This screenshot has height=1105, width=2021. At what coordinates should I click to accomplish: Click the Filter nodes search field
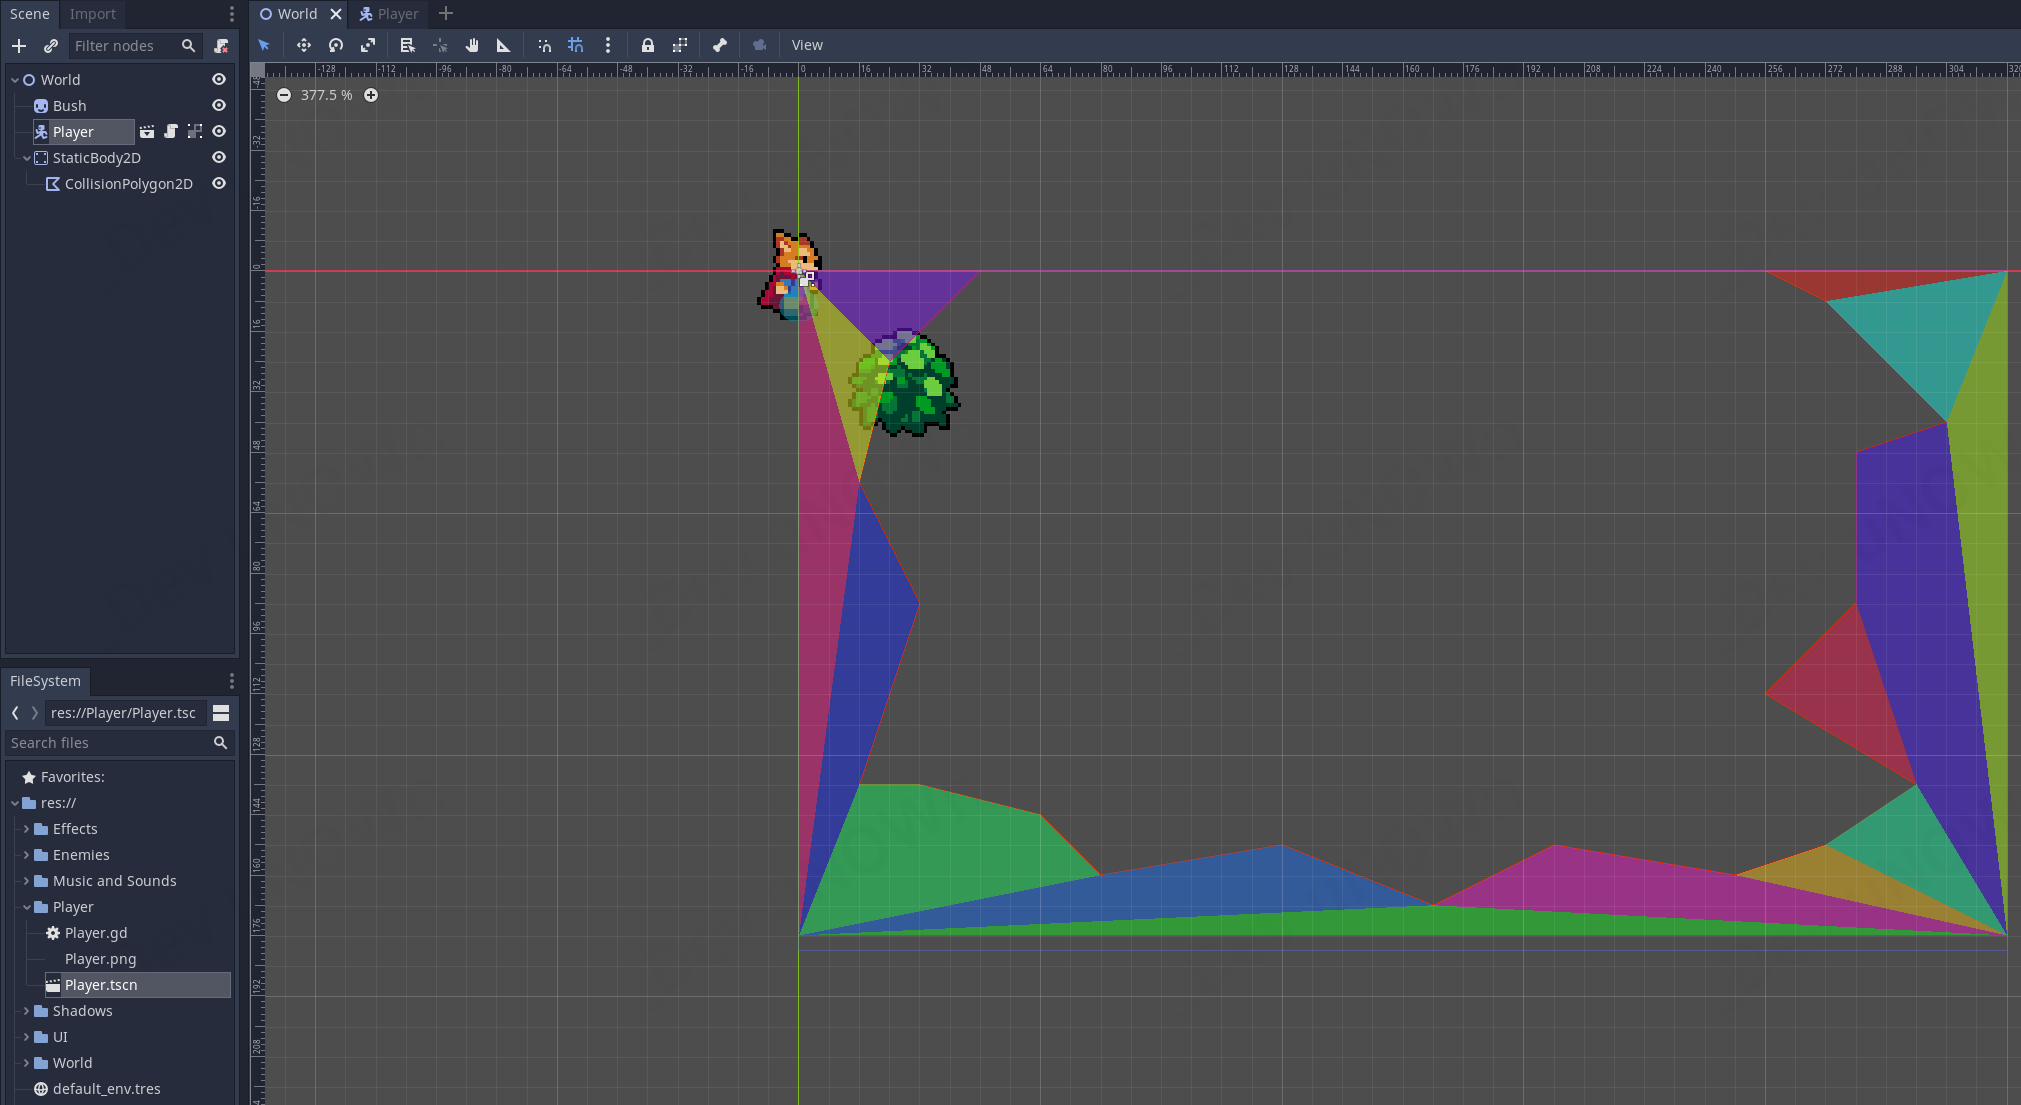[x=125, y=46]
